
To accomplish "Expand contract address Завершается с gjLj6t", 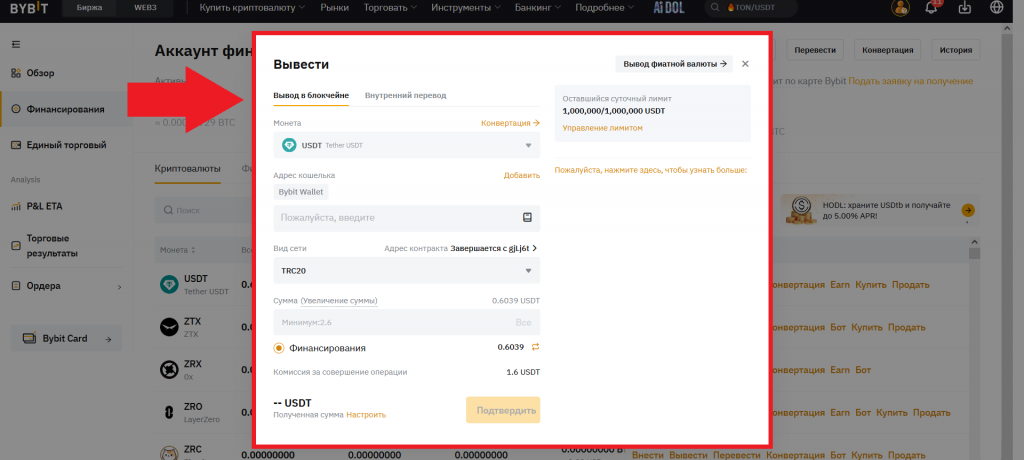I will pyautogui.click(x=494, y=248).
